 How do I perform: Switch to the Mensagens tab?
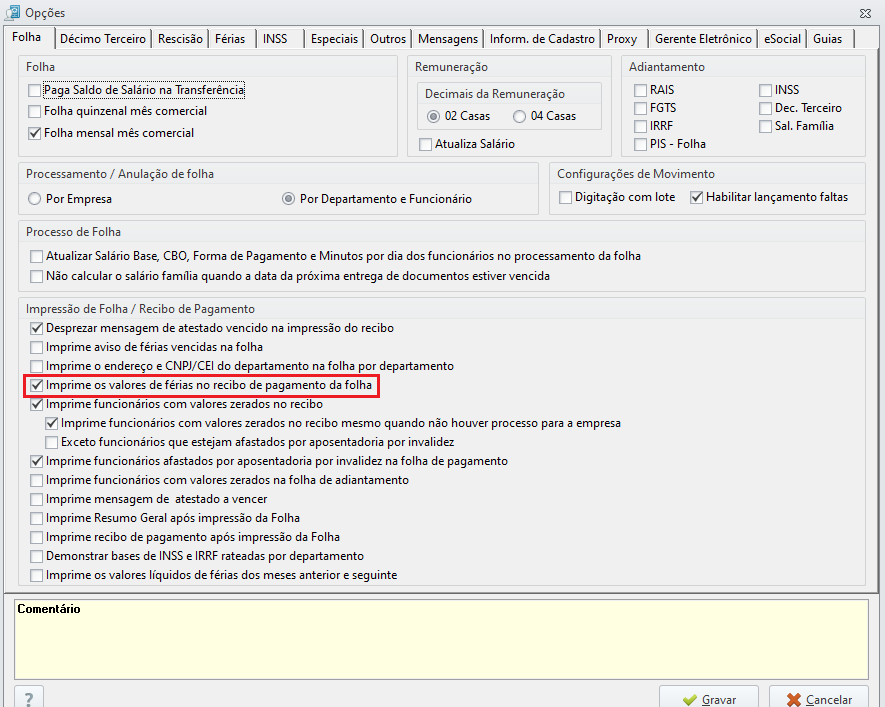click(448, 39)
